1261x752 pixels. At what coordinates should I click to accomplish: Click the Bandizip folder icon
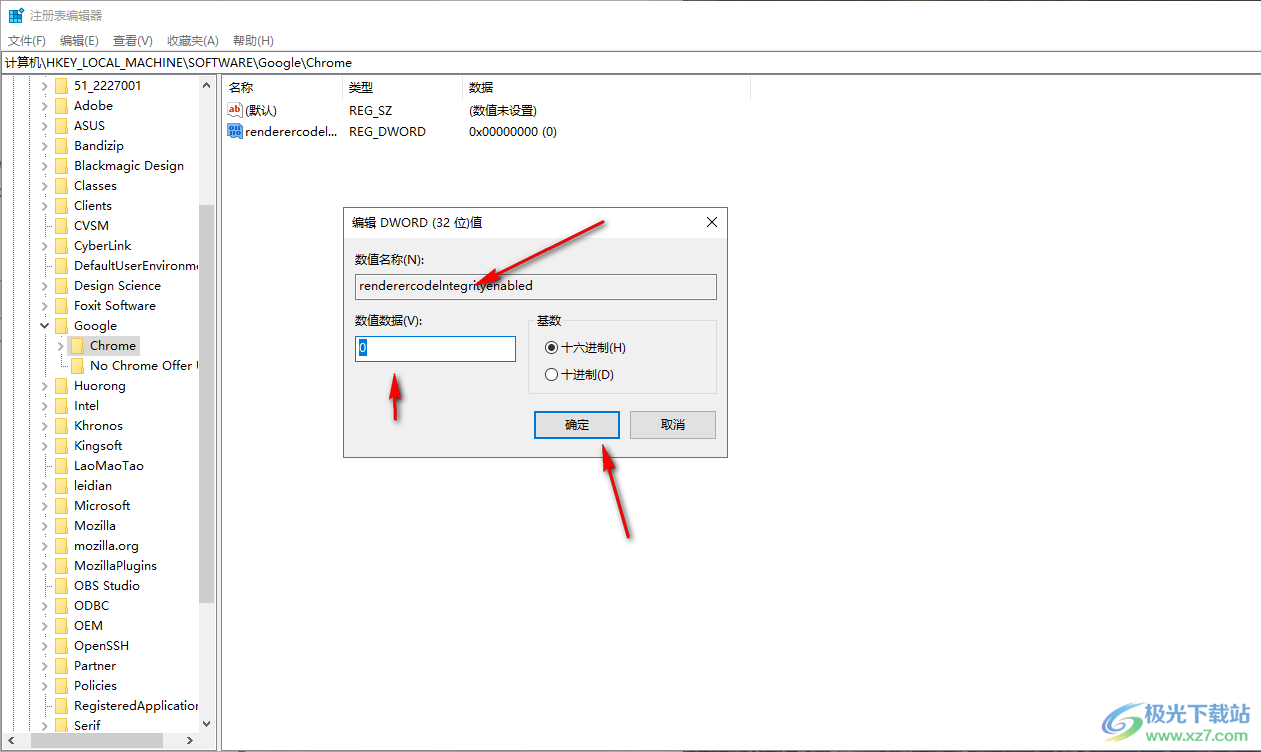(x=60, y=145)
